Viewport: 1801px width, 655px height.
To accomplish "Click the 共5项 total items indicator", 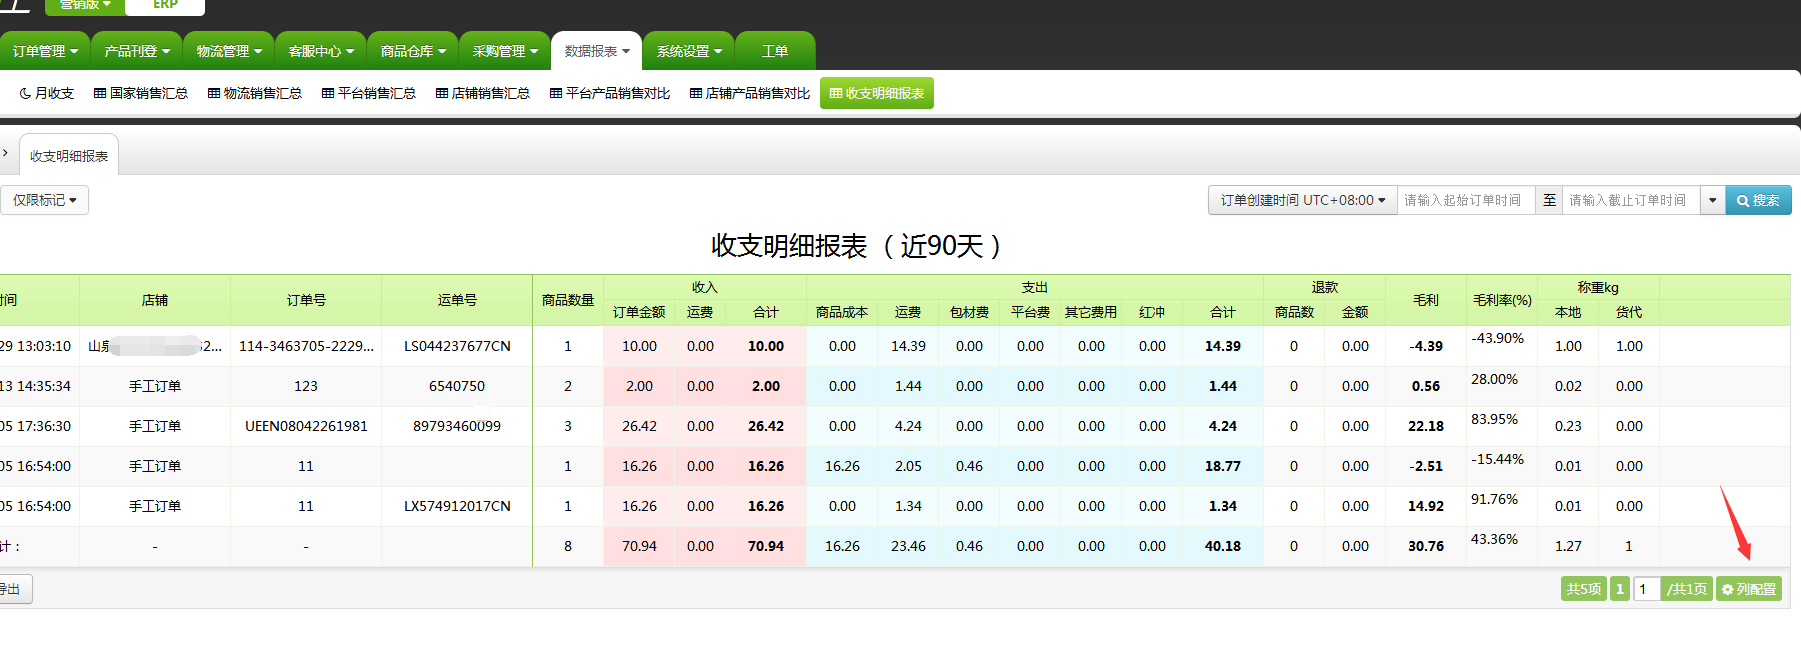I will pos(1584,589).
